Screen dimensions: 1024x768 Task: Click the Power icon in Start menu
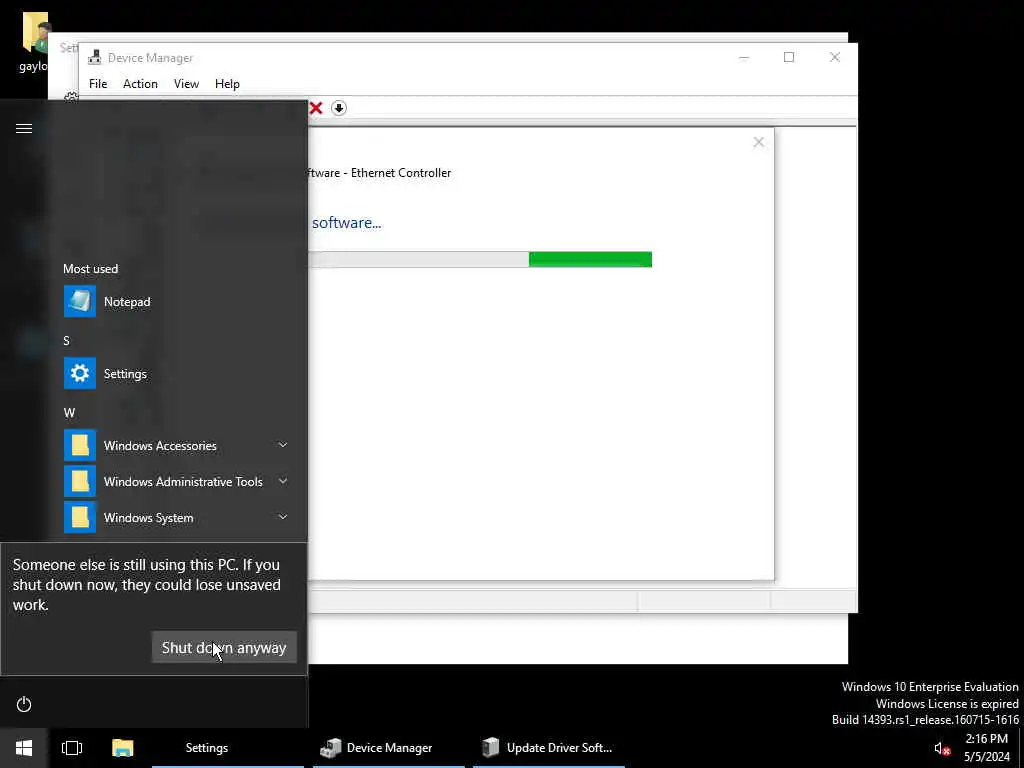(24, 704)
